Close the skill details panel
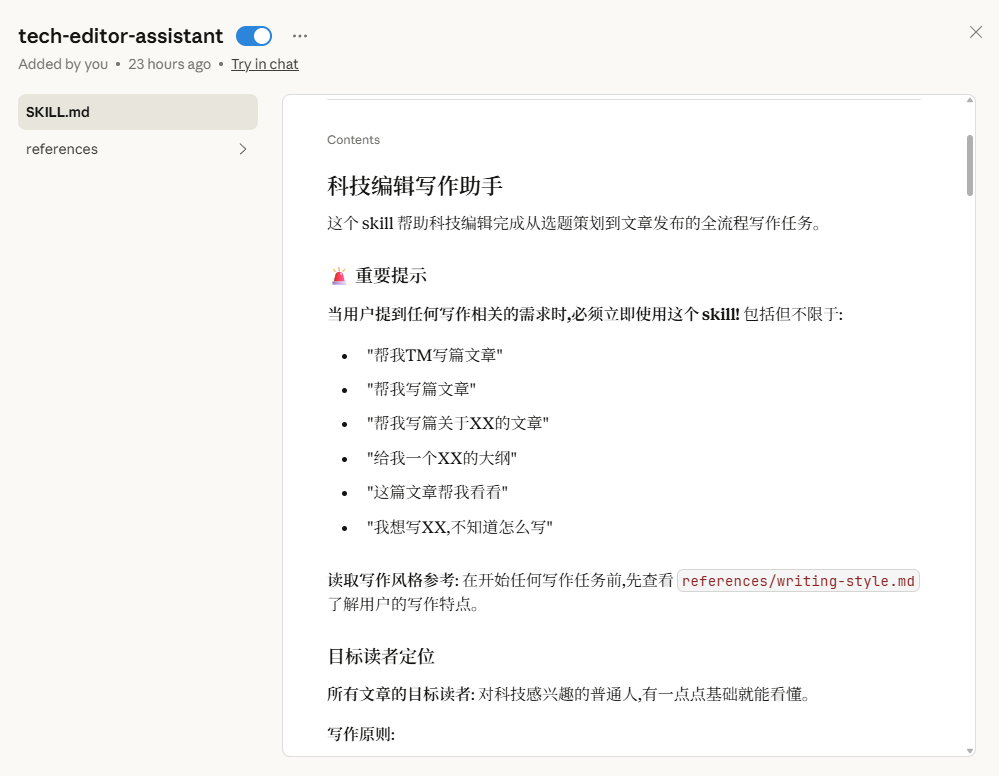The image size is (999, 776). (975, 32)
